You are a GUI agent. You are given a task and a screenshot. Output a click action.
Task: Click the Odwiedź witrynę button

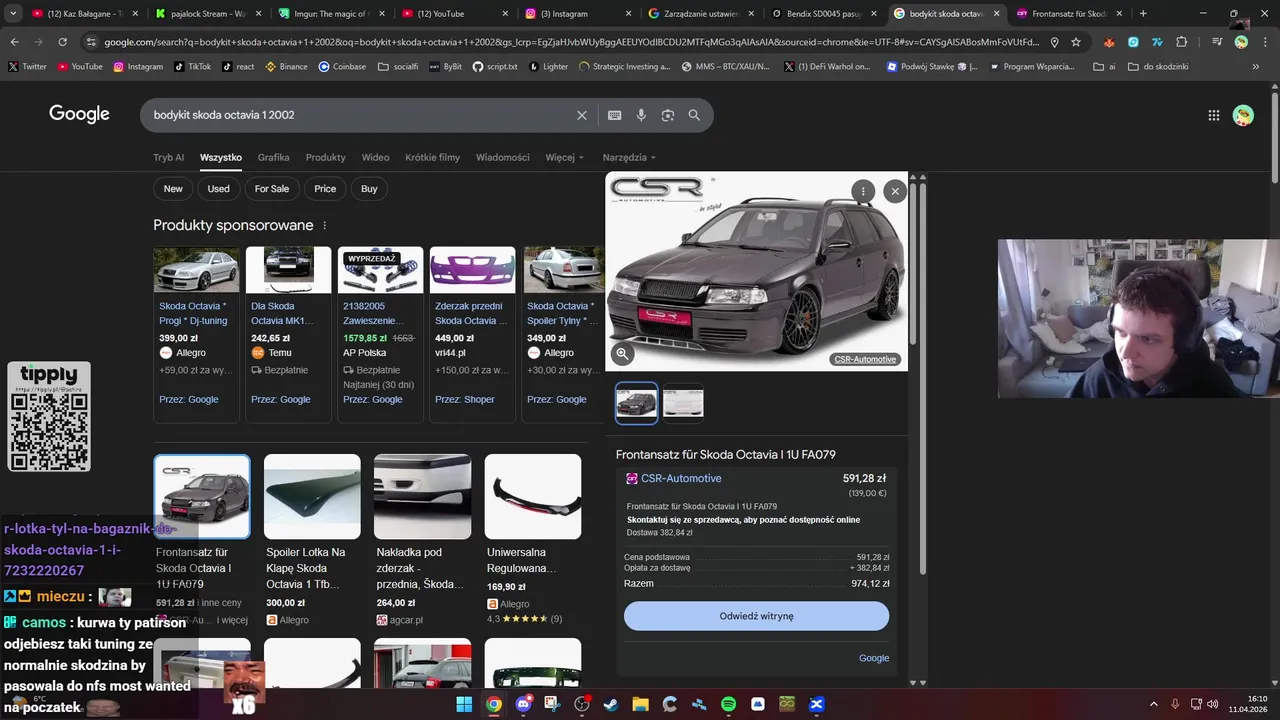756,616
